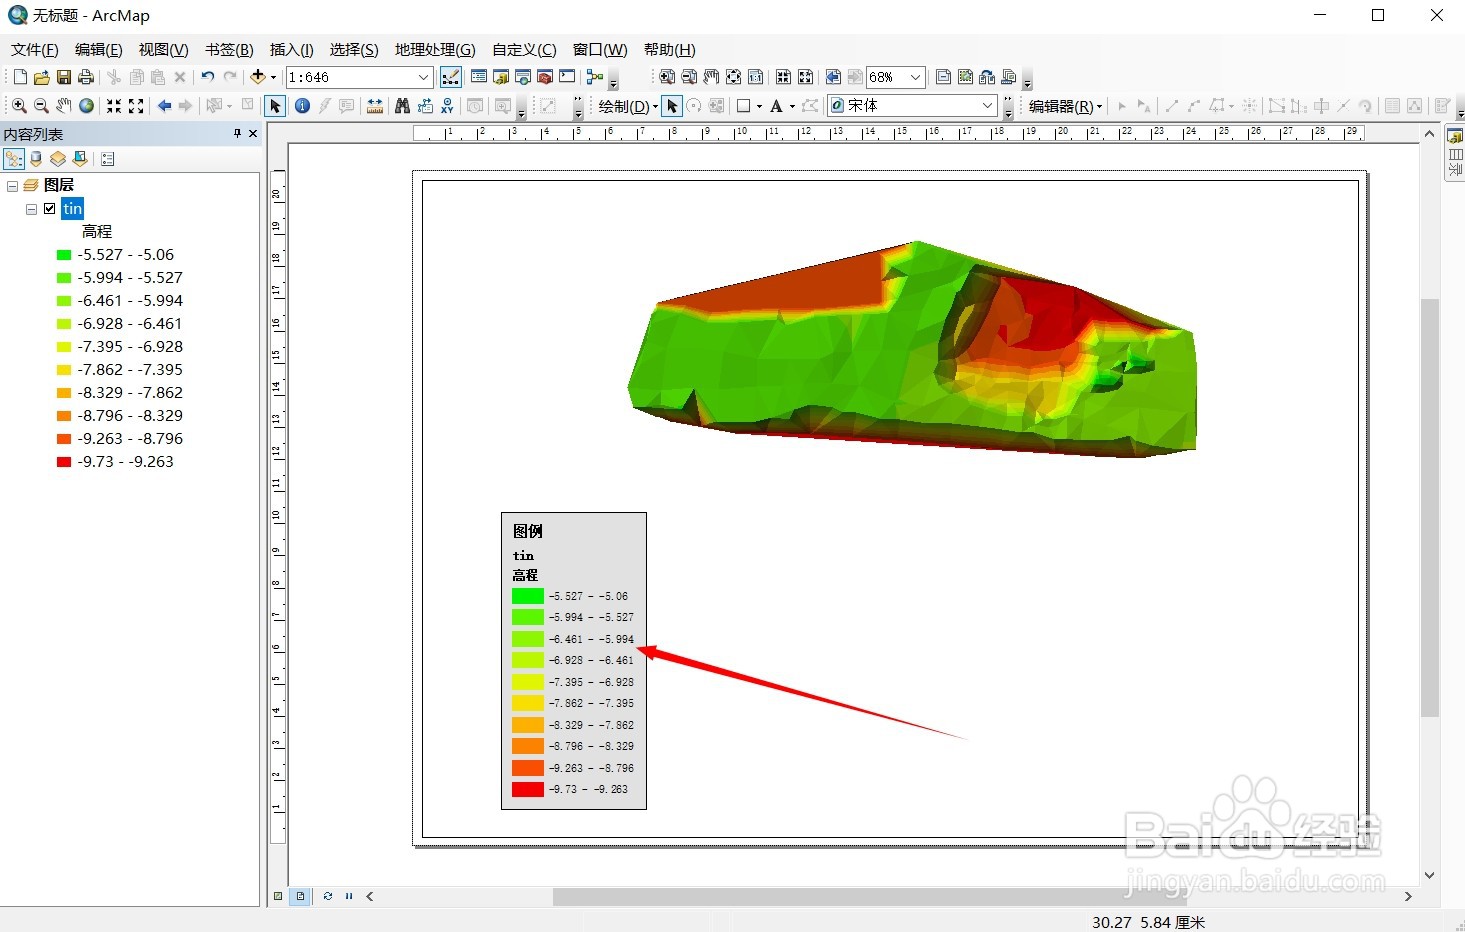
Task: Open the 绘制(D) drawing dropdown
Action: pyautogui.click(x=628, y=105)
